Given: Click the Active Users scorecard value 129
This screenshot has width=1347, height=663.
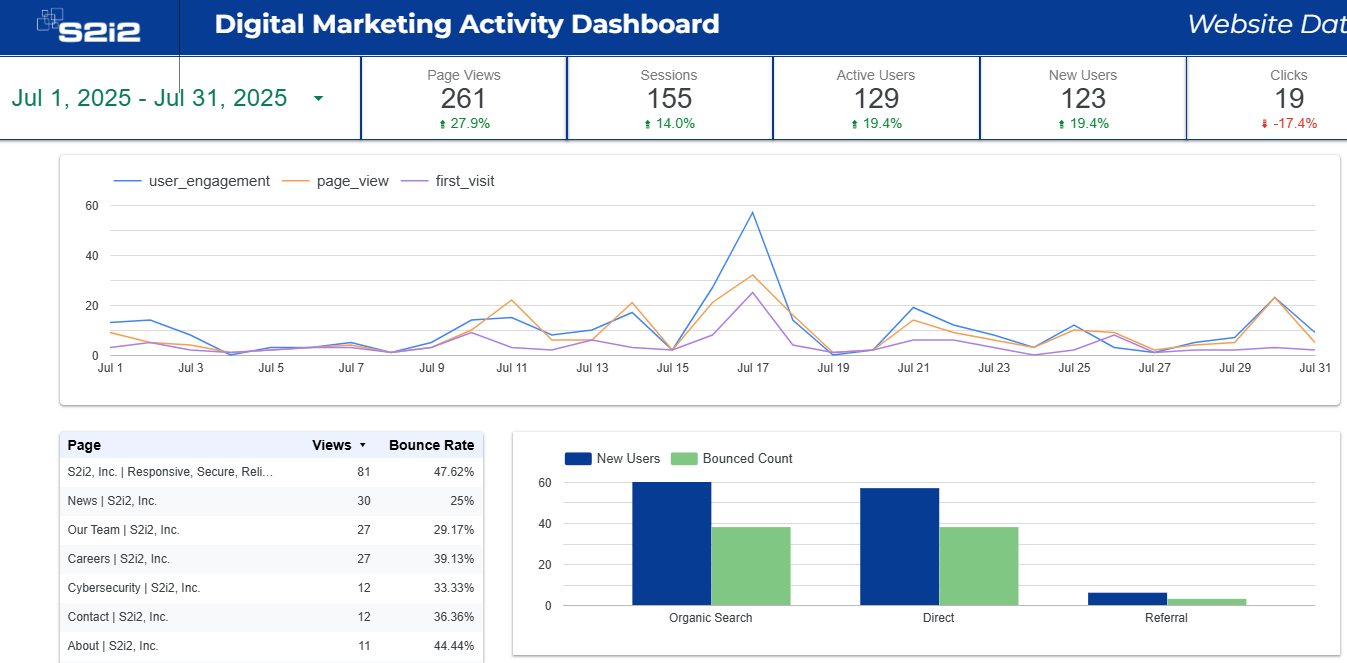Looking at the screenshot, I should coord(876,98).
